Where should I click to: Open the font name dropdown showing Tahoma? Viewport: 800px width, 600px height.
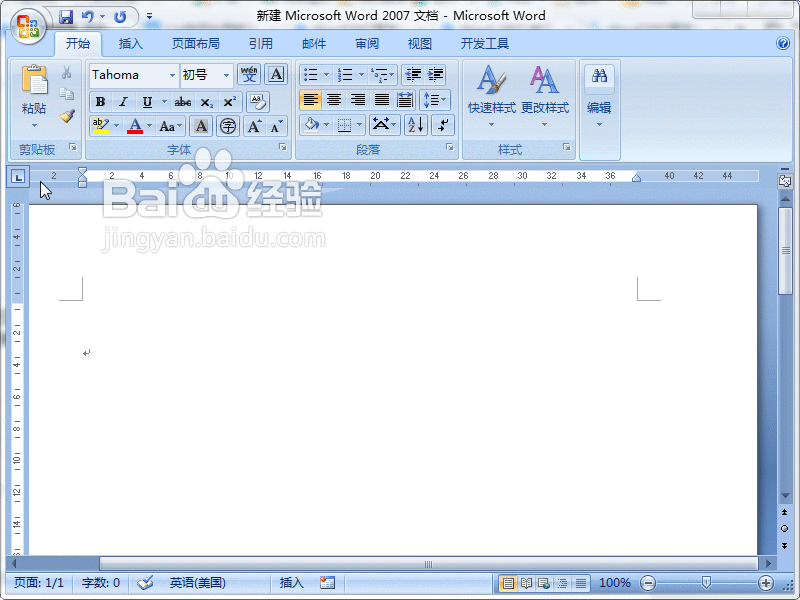click(171, 74)
